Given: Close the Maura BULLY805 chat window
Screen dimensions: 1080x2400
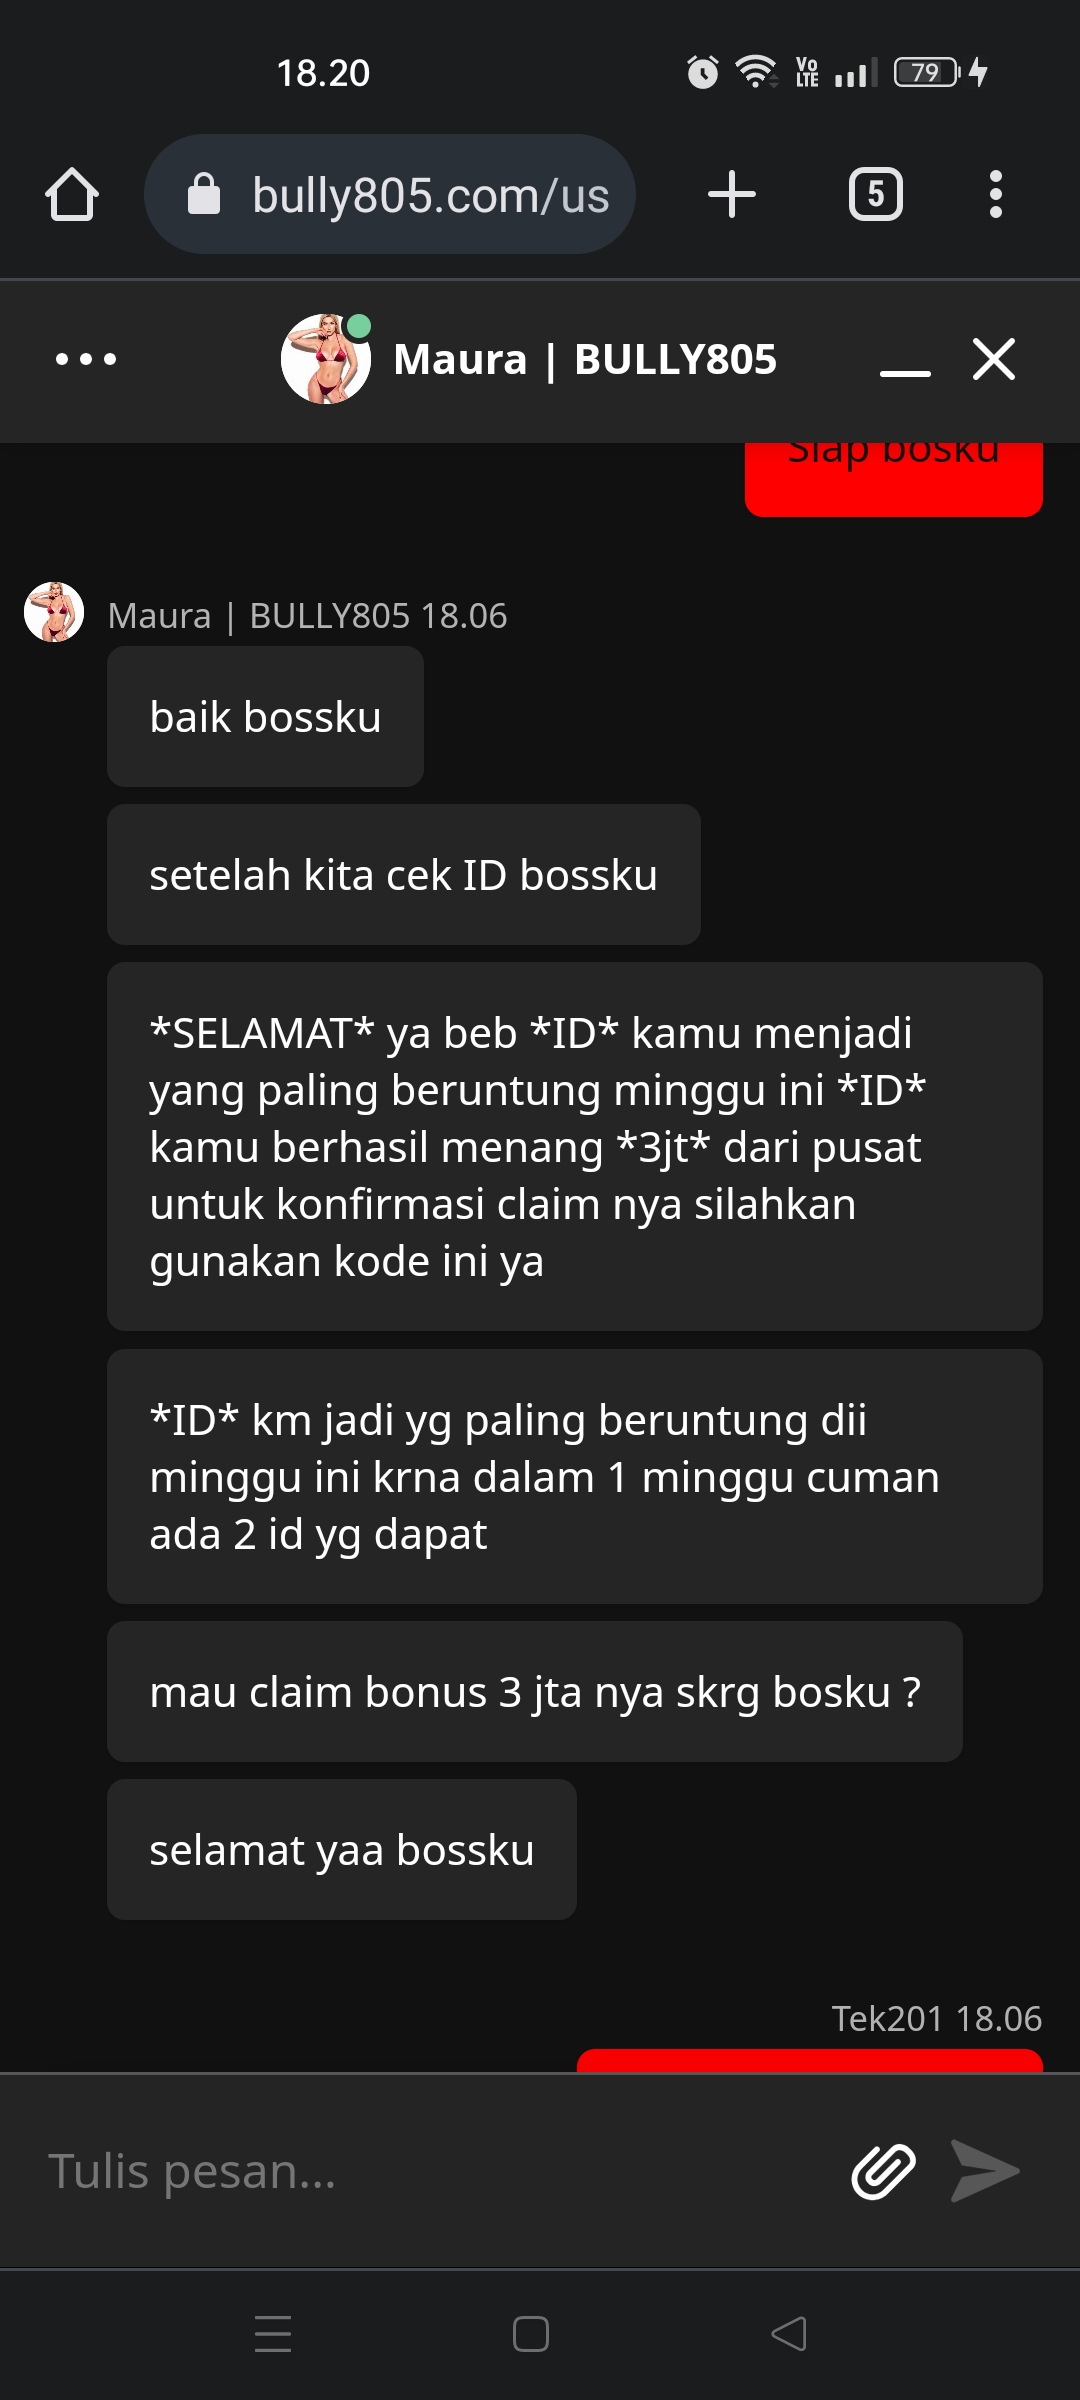Looking at the screenshot, I should click(x=994, y=359).
